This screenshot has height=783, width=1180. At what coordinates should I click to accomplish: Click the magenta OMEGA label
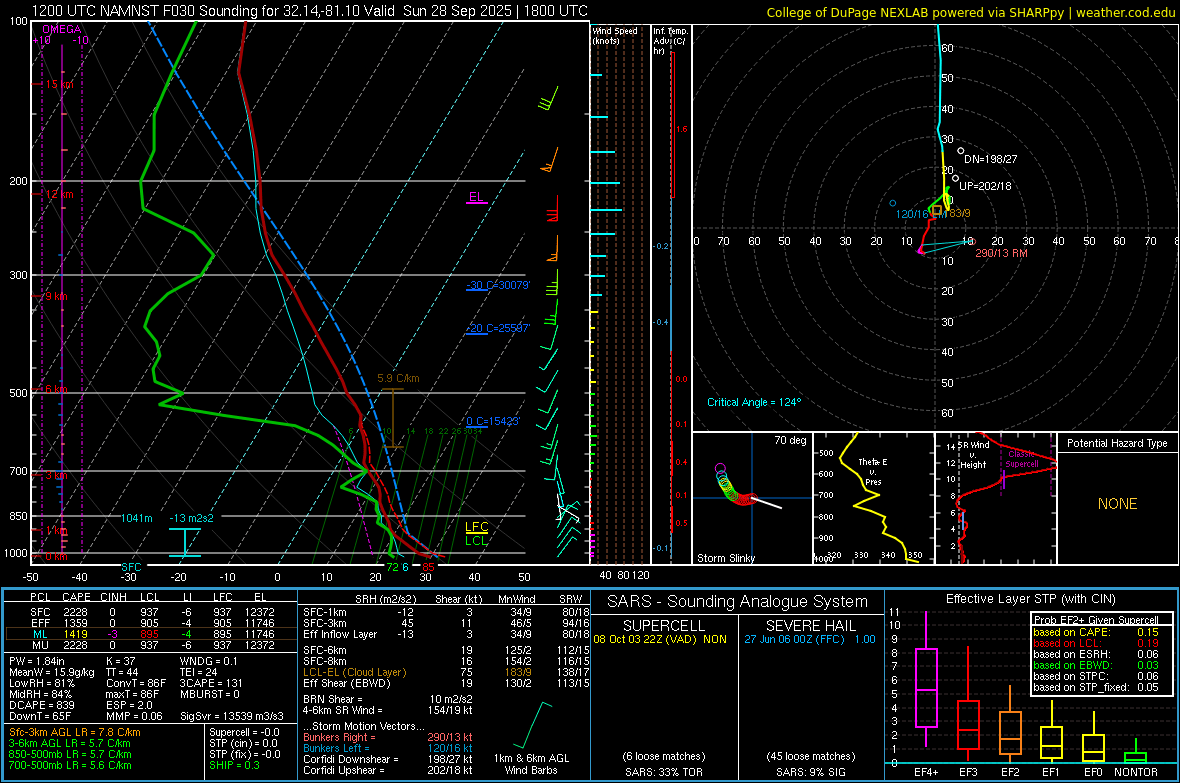click(62, 29)
